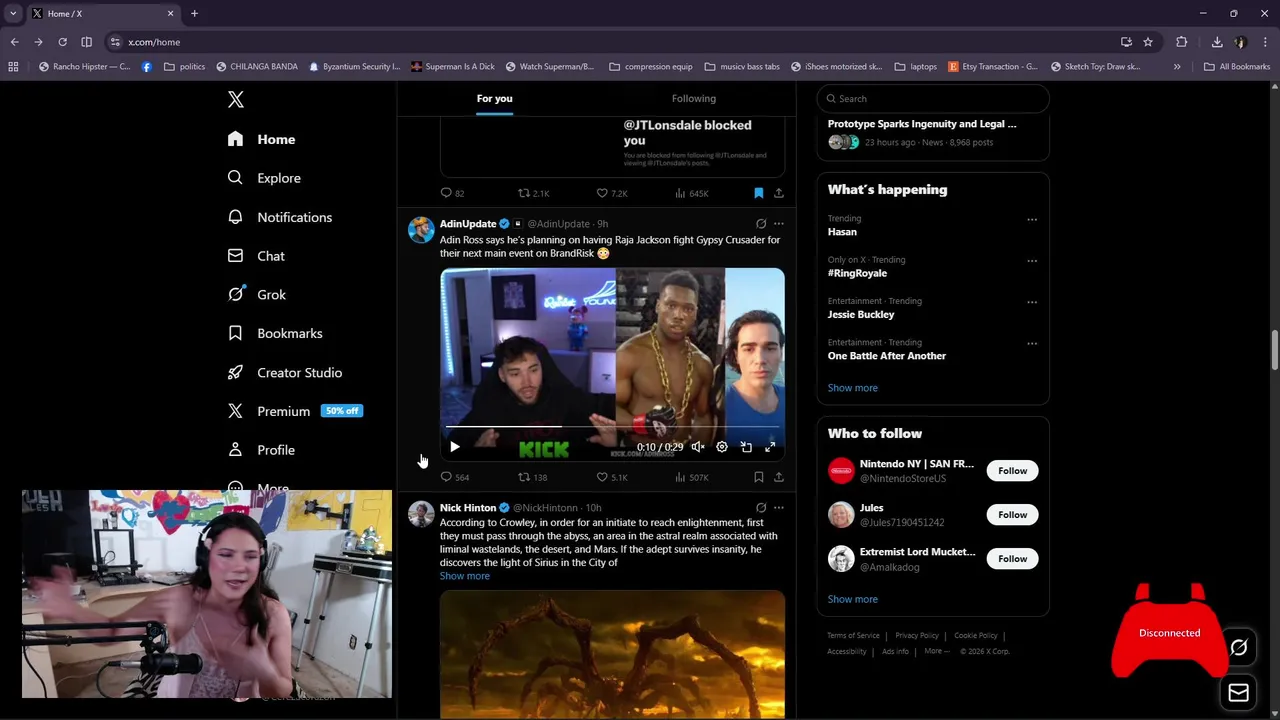Open Grok in sidebar

coord(258,295)
